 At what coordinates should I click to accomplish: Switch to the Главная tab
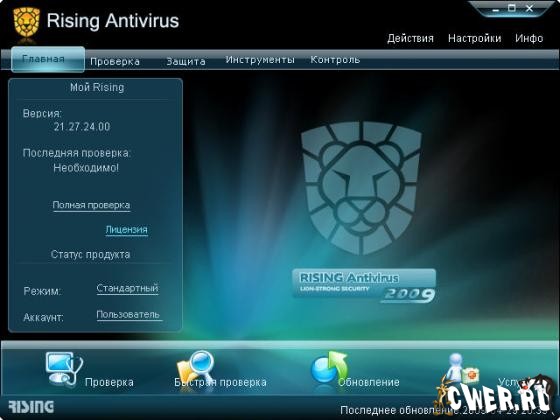(x=48, y=59)
